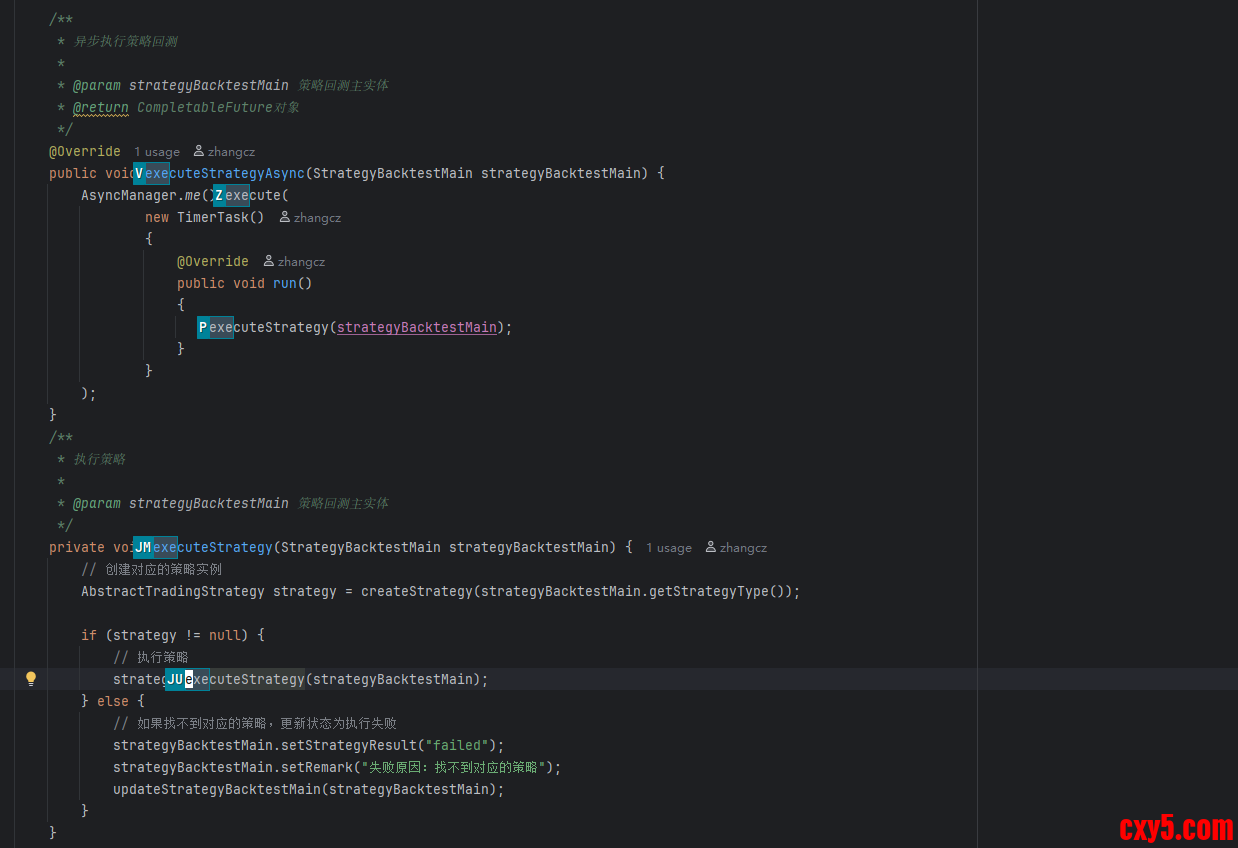The width and height of the screenshot is (1238, 848).
Task: Open "1 usage" hint for private executeStrategy
Action: point(668,548)
